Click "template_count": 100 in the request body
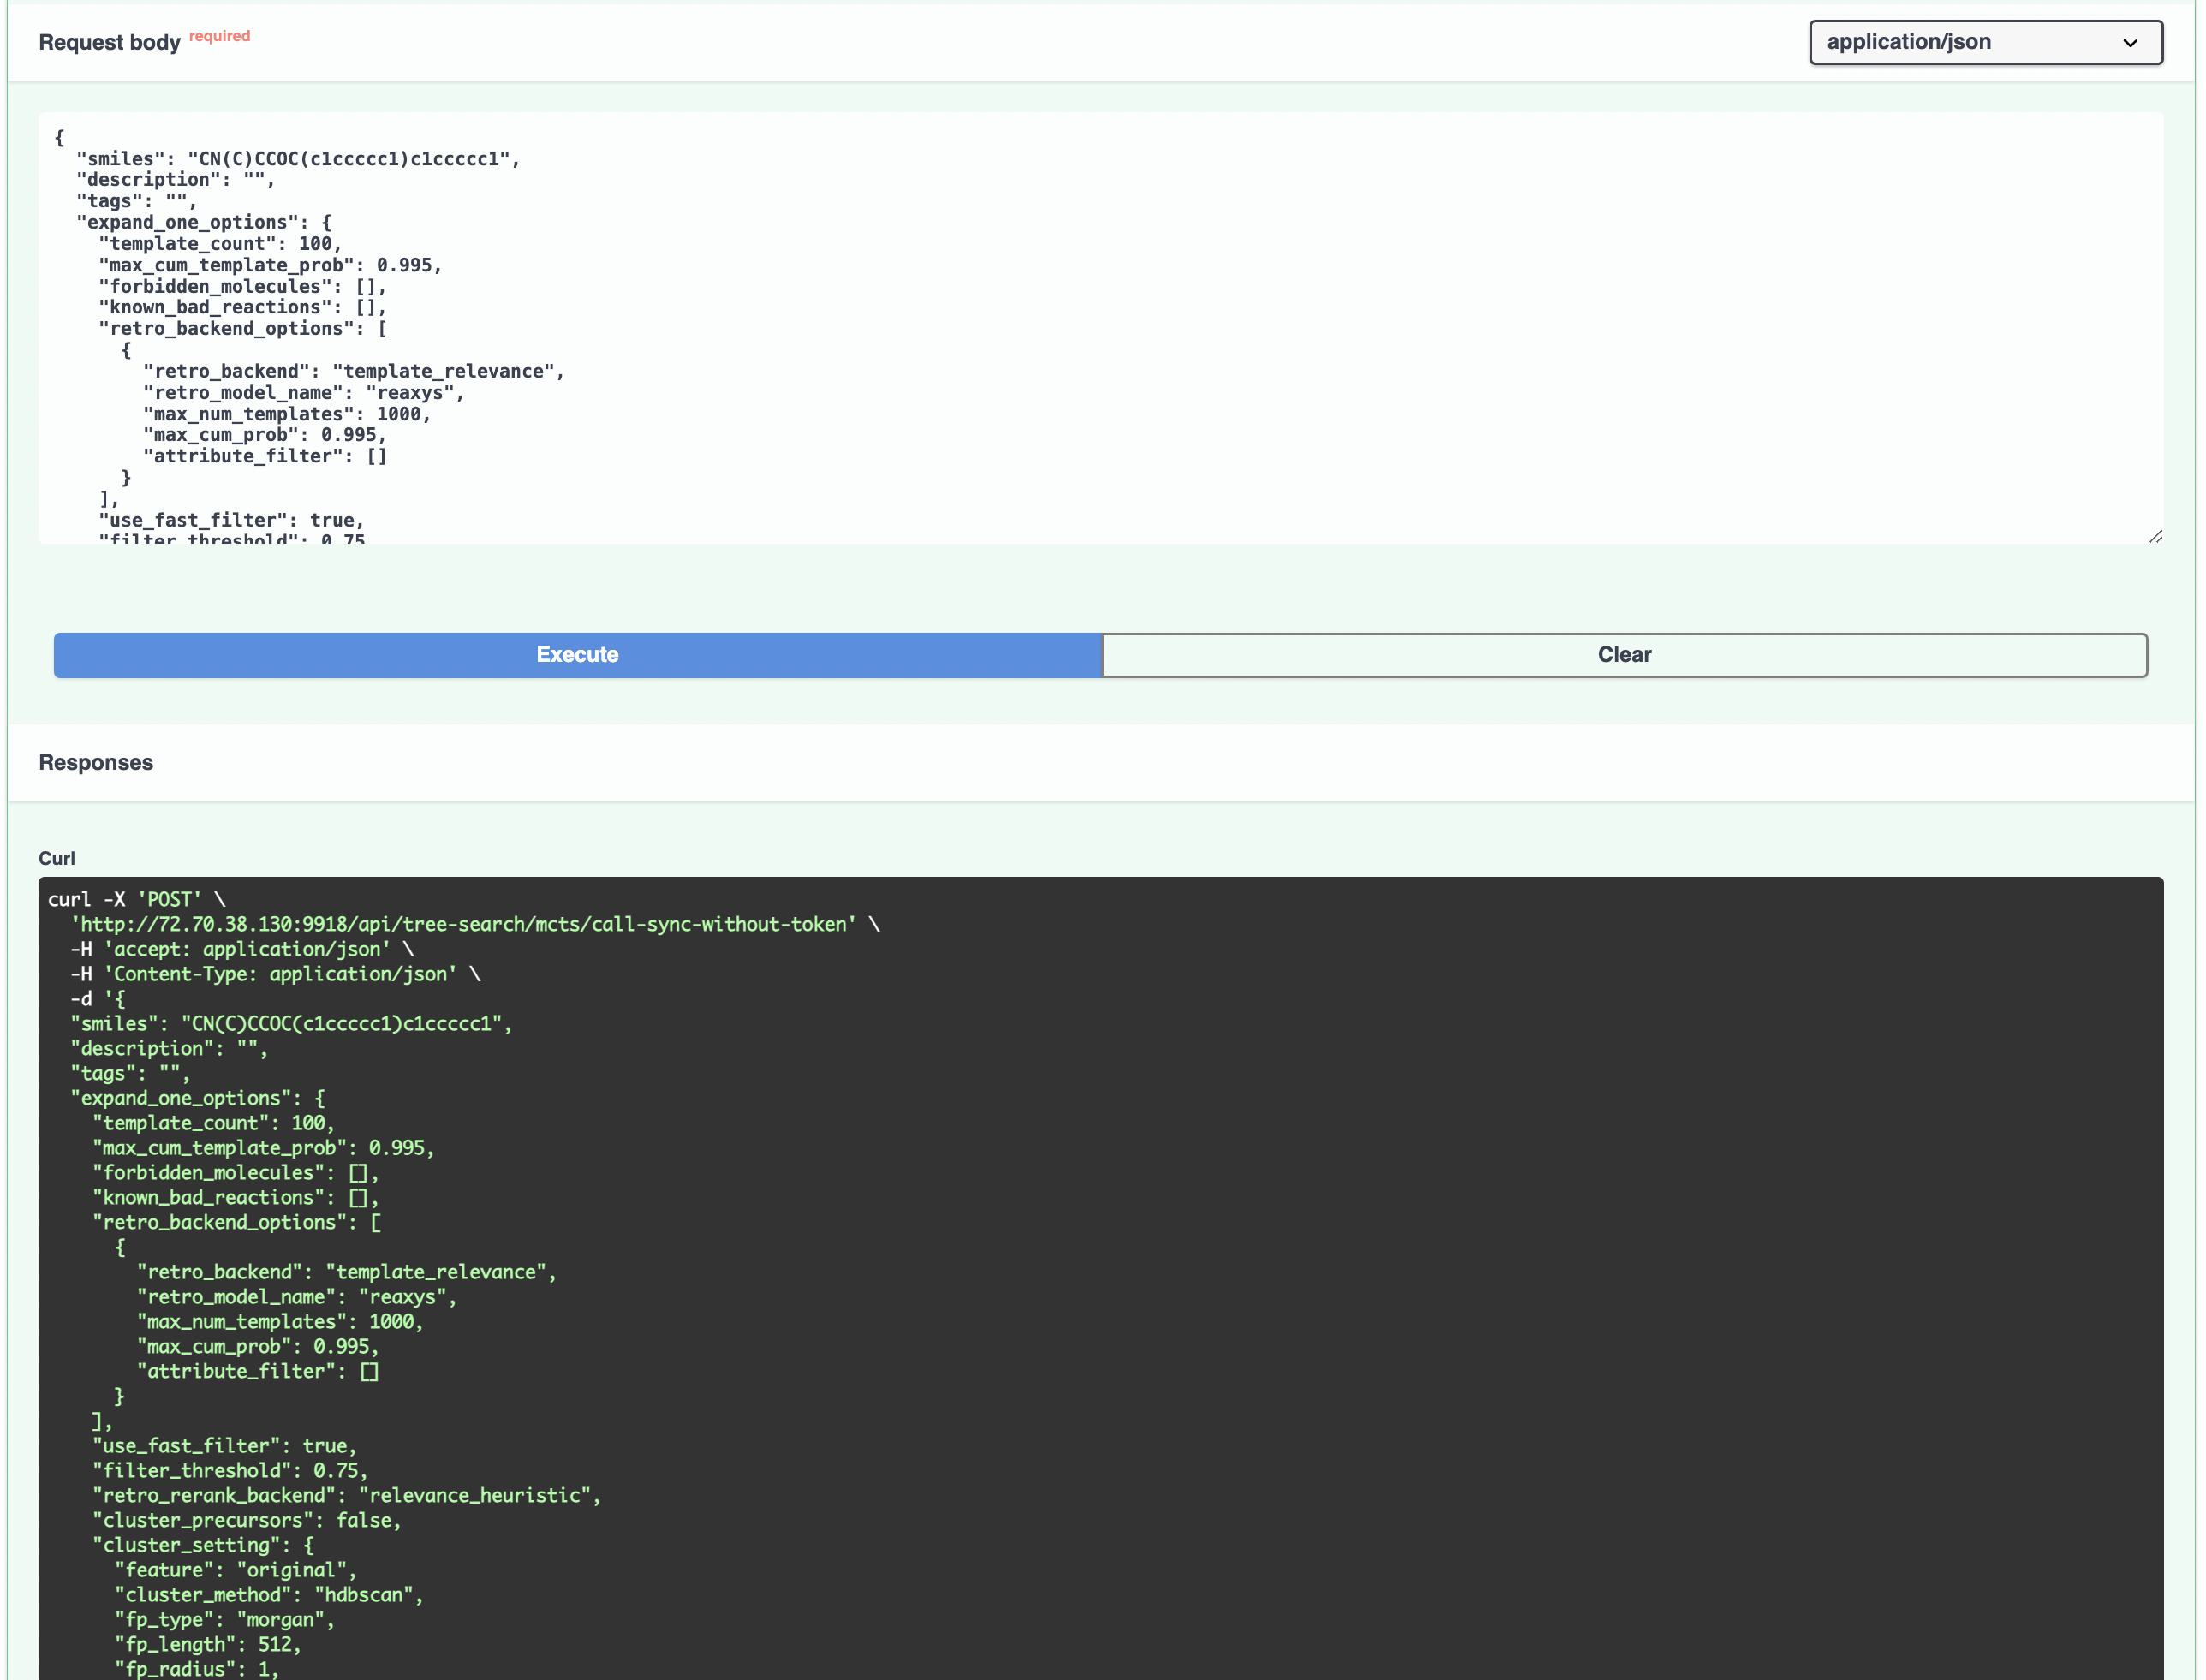The height and width of the screenshot is (1680, 2206). coord(220,244)
